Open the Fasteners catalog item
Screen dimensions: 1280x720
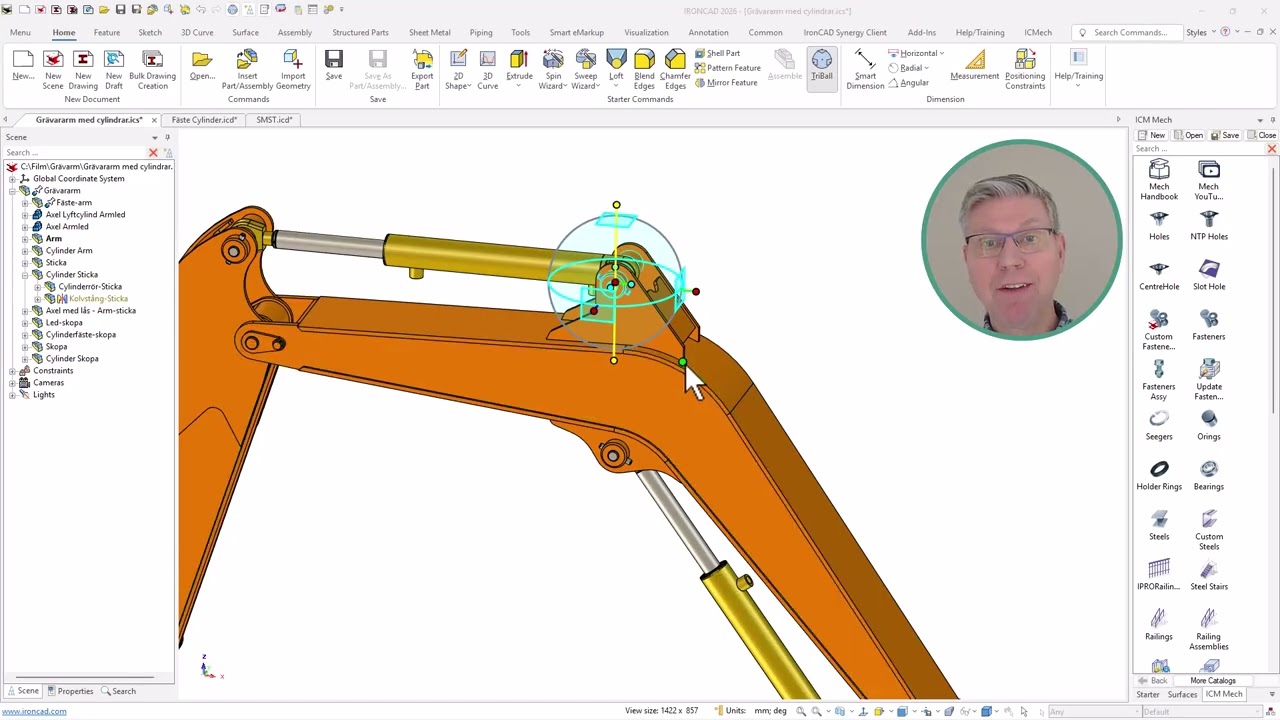tap(1209, 325)
